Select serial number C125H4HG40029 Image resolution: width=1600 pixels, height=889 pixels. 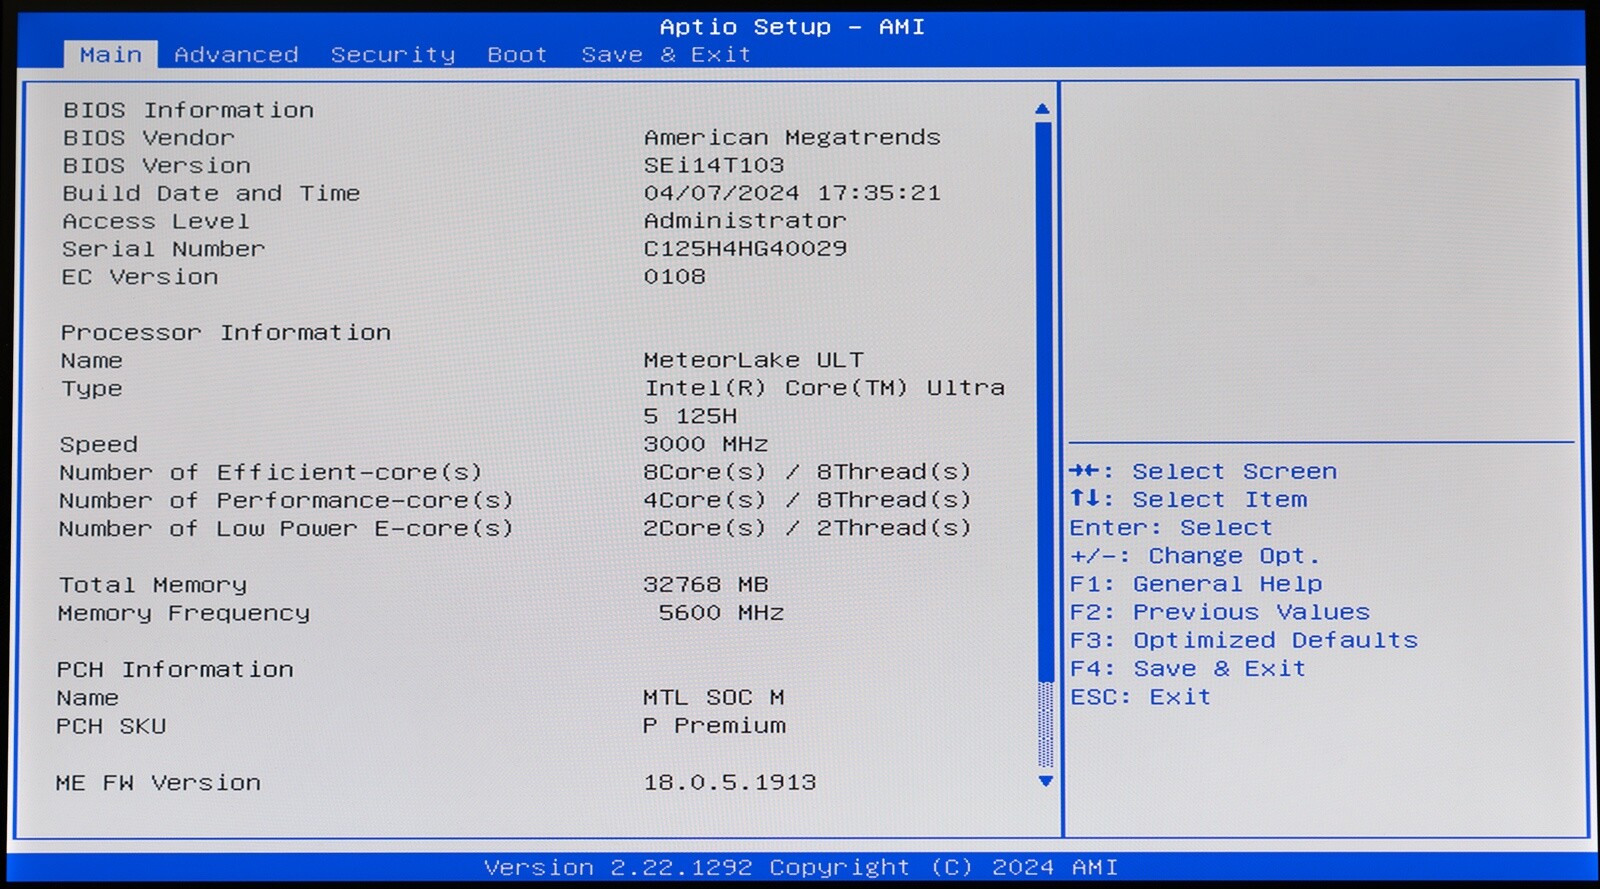click(745, 248)
